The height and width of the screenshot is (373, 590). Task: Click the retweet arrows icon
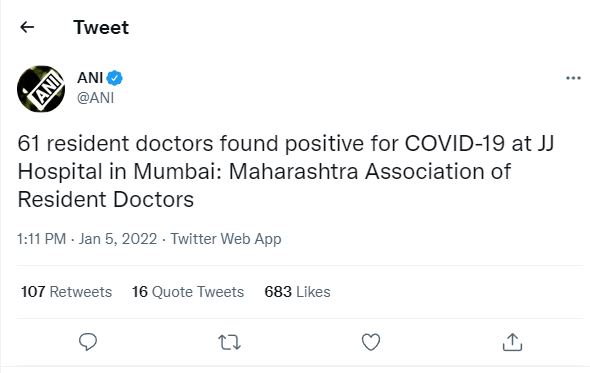(229, 343)
